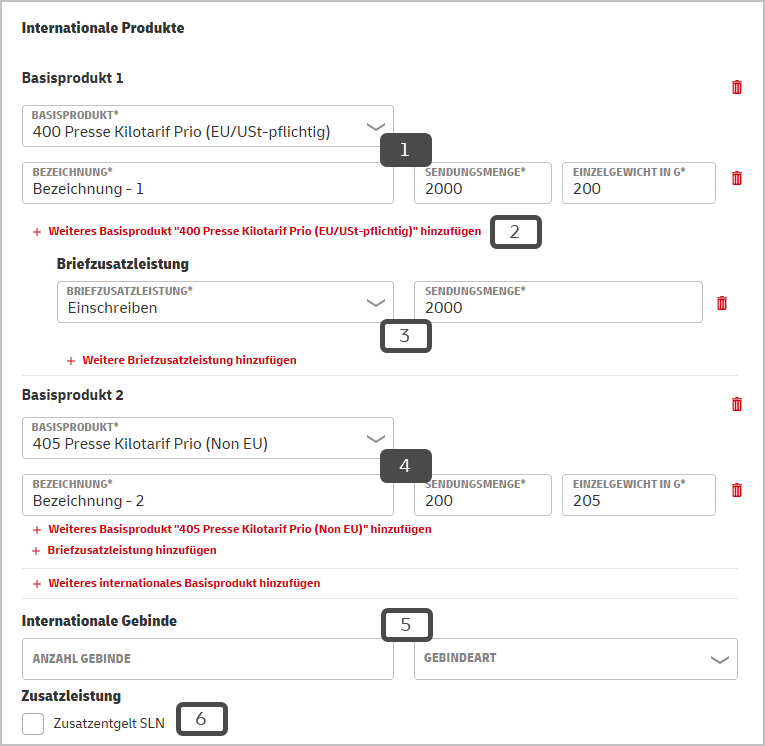Click plus icon next to Briefzusatzleistung hinzufügen
This screenshot has width=765, height=746.
point(36,551)
